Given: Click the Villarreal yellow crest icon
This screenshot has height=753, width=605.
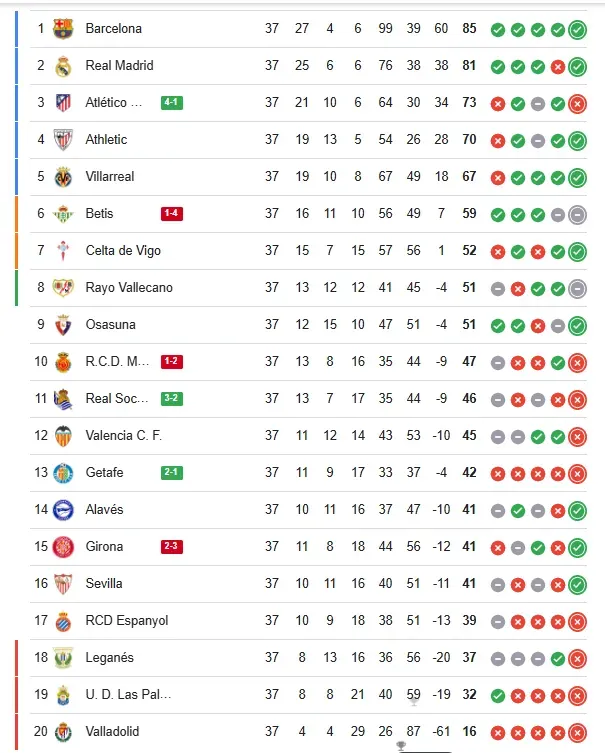Looking at the screenshot, I should [63, 177].
